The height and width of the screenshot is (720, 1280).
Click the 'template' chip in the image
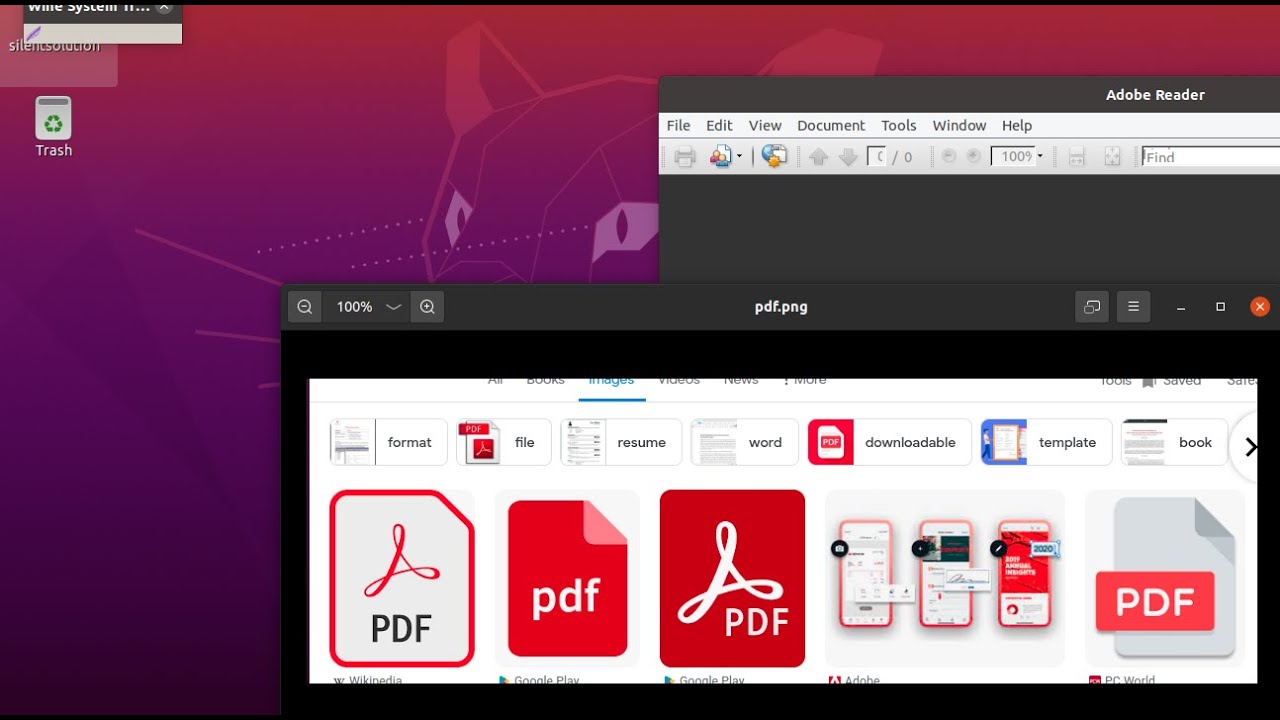tap(1047, 442)
